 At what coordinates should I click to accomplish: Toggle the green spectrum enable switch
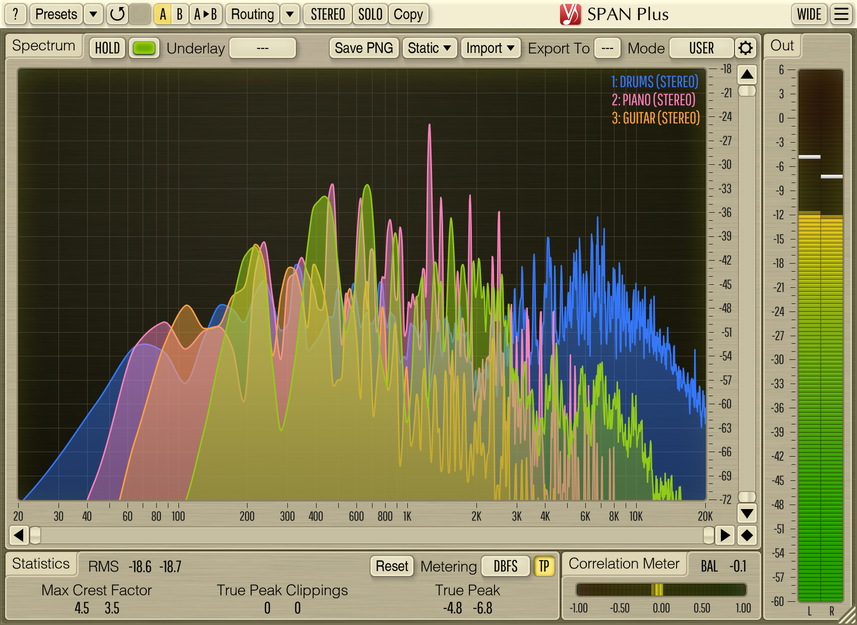point(144,48)
